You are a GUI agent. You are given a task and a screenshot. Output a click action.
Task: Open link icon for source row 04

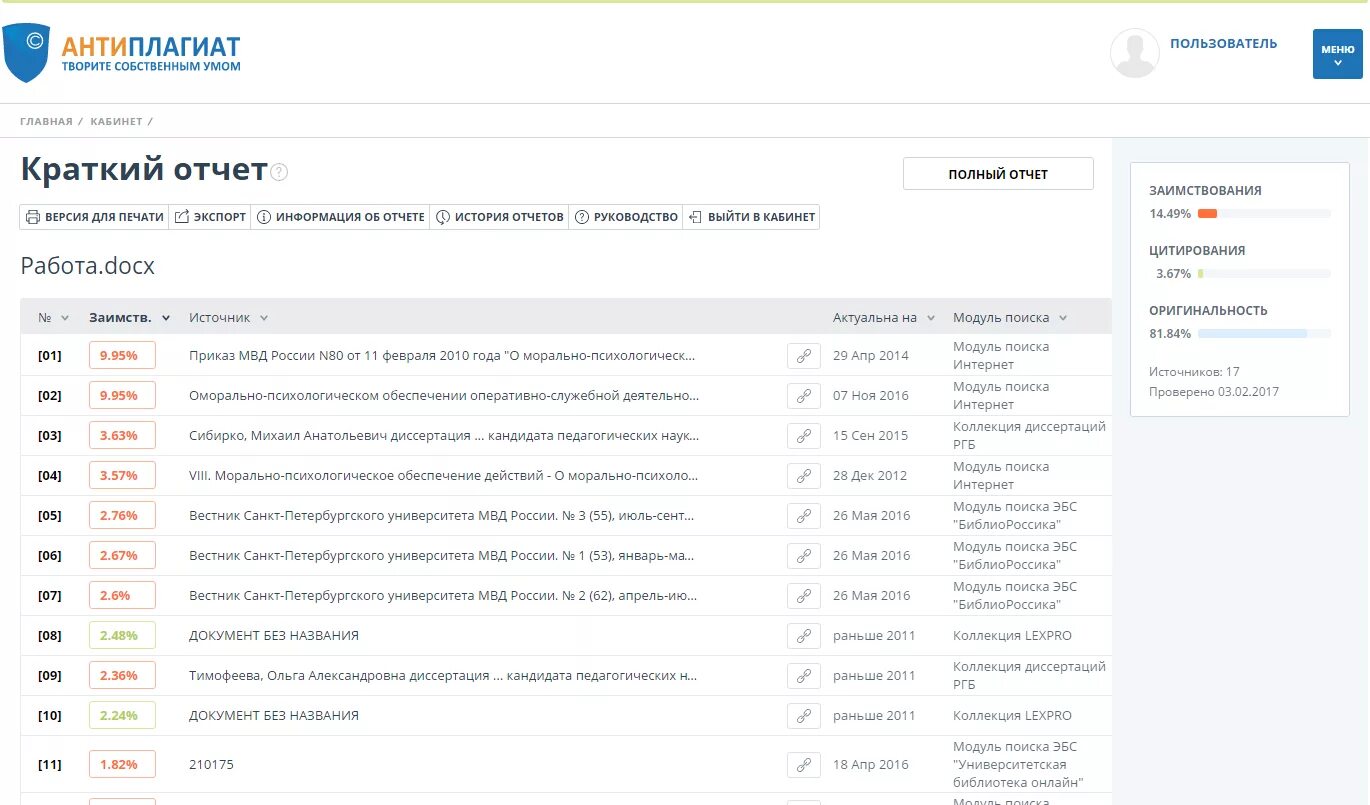[x=803, y=476]
